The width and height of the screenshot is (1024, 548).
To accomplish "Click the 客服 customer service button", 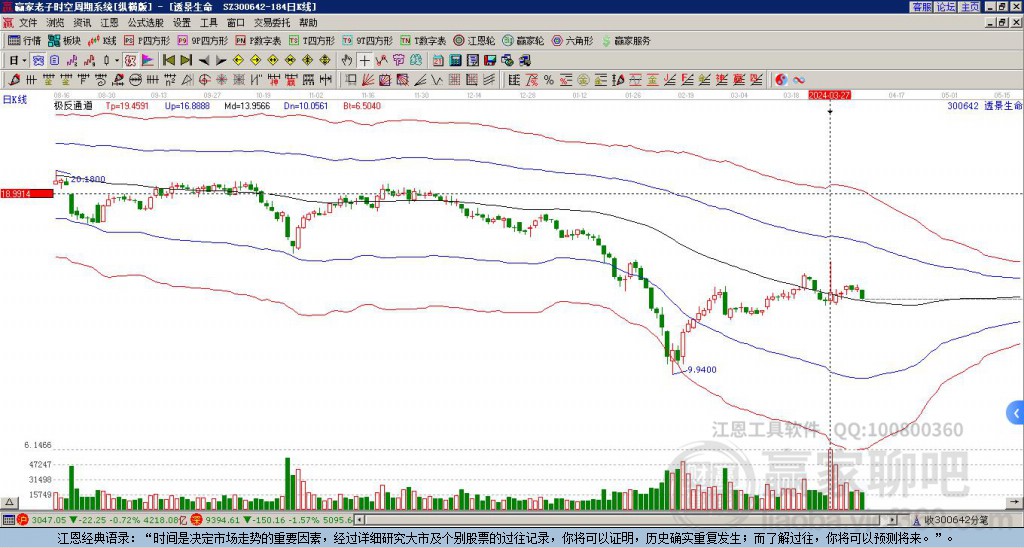I will coord(921,7).
